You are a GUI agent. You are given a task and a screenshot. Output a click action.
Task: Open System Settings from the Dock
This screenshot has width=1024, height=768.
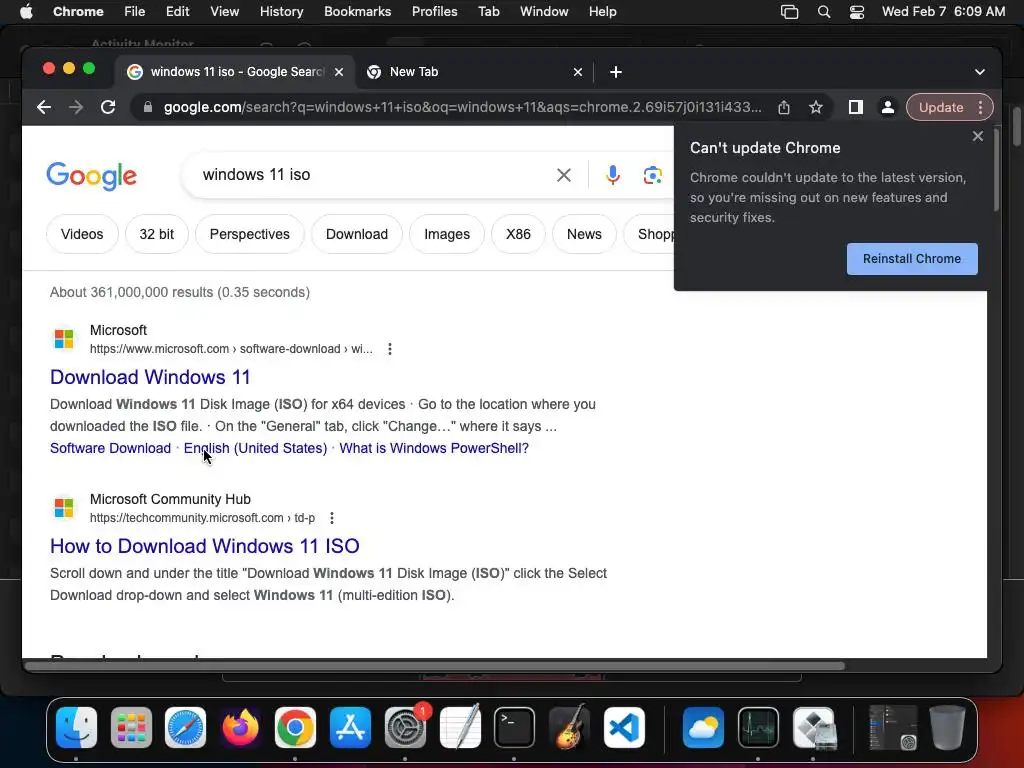(x=405, y=727)
